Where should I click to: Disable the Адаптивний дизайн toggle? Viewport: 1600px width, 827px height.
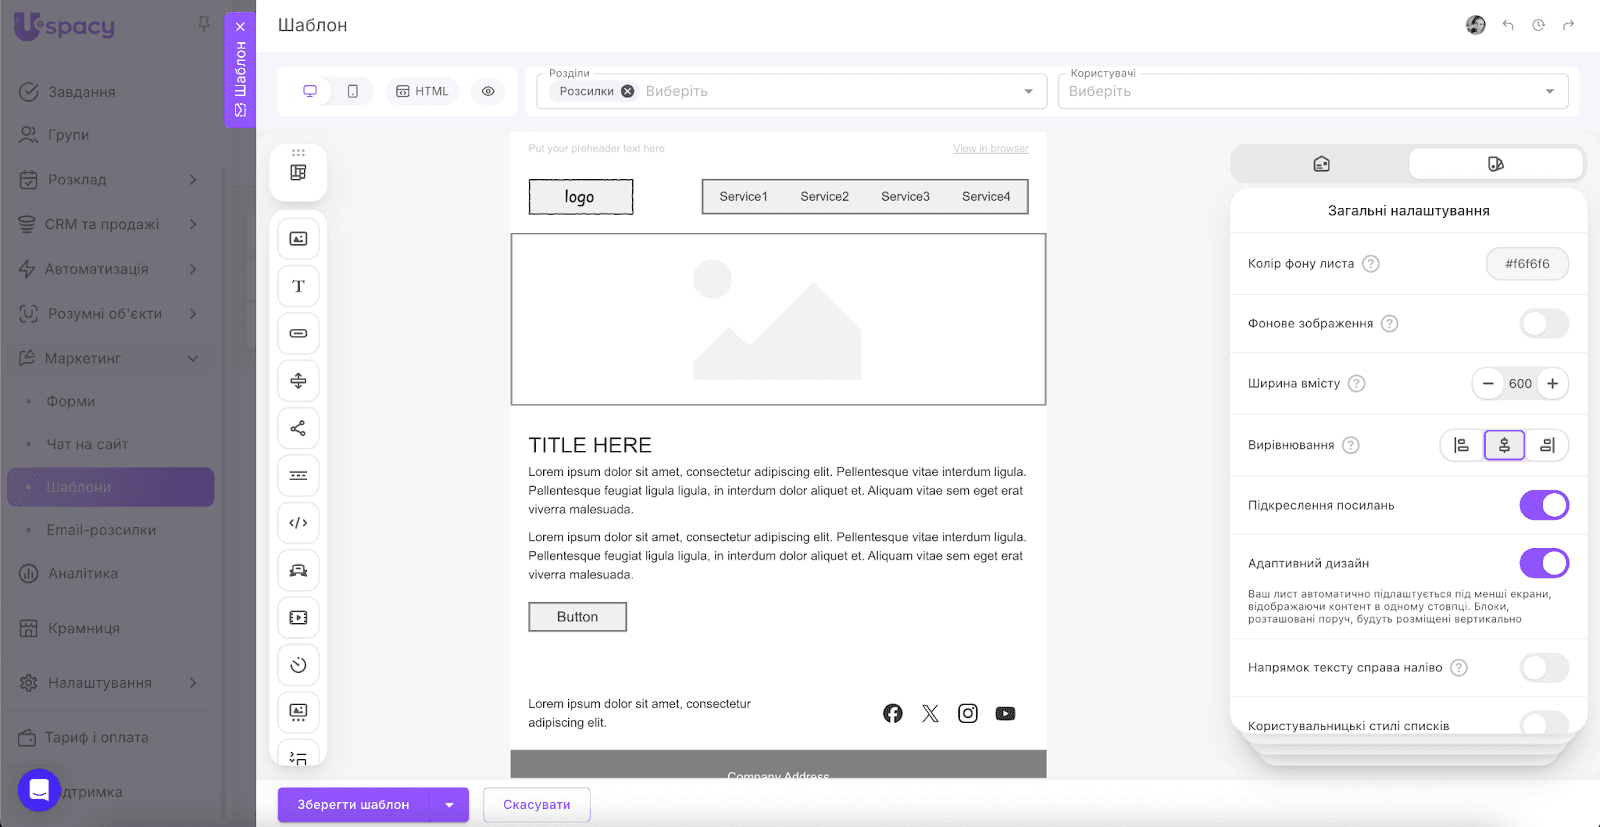click(x=1544, y=563)
